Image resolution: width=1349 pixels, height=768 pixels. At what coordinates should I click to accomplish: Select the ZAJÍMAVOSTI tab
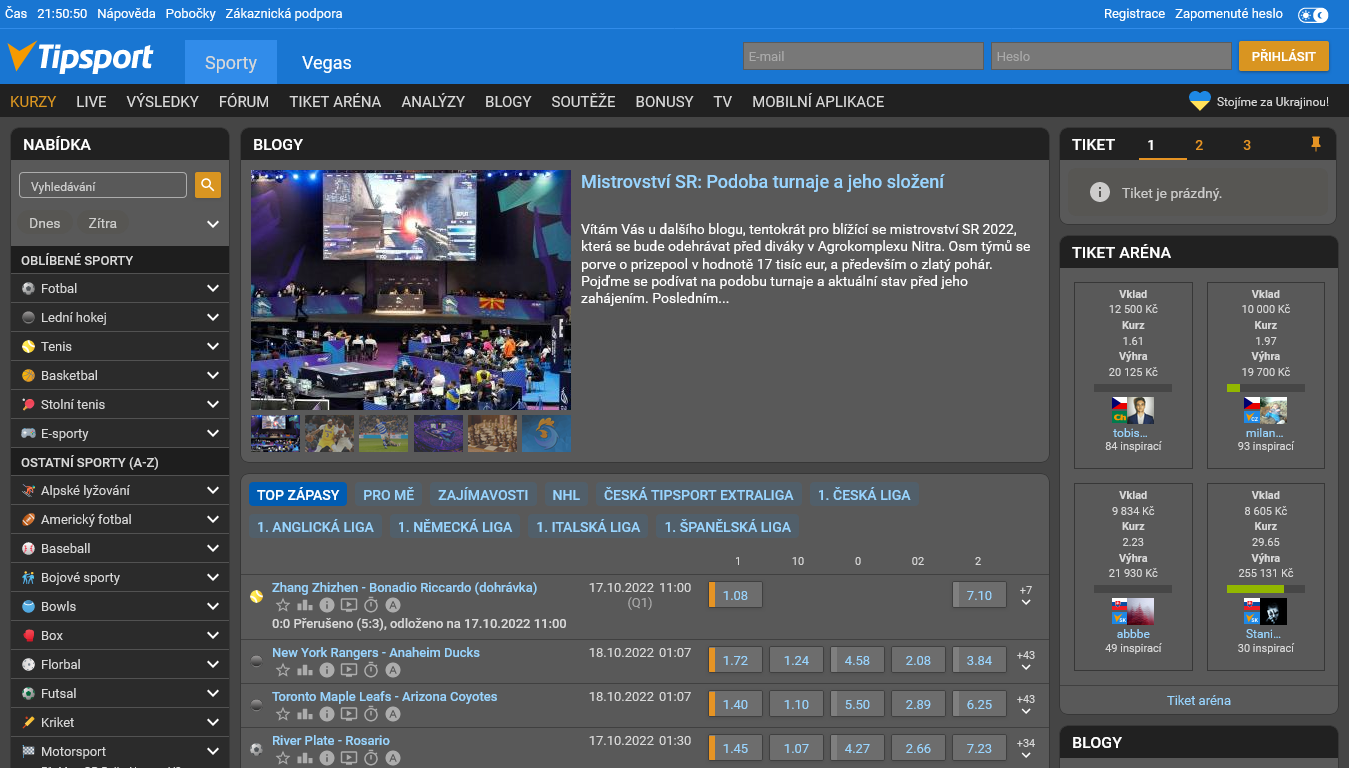[483, 494]
